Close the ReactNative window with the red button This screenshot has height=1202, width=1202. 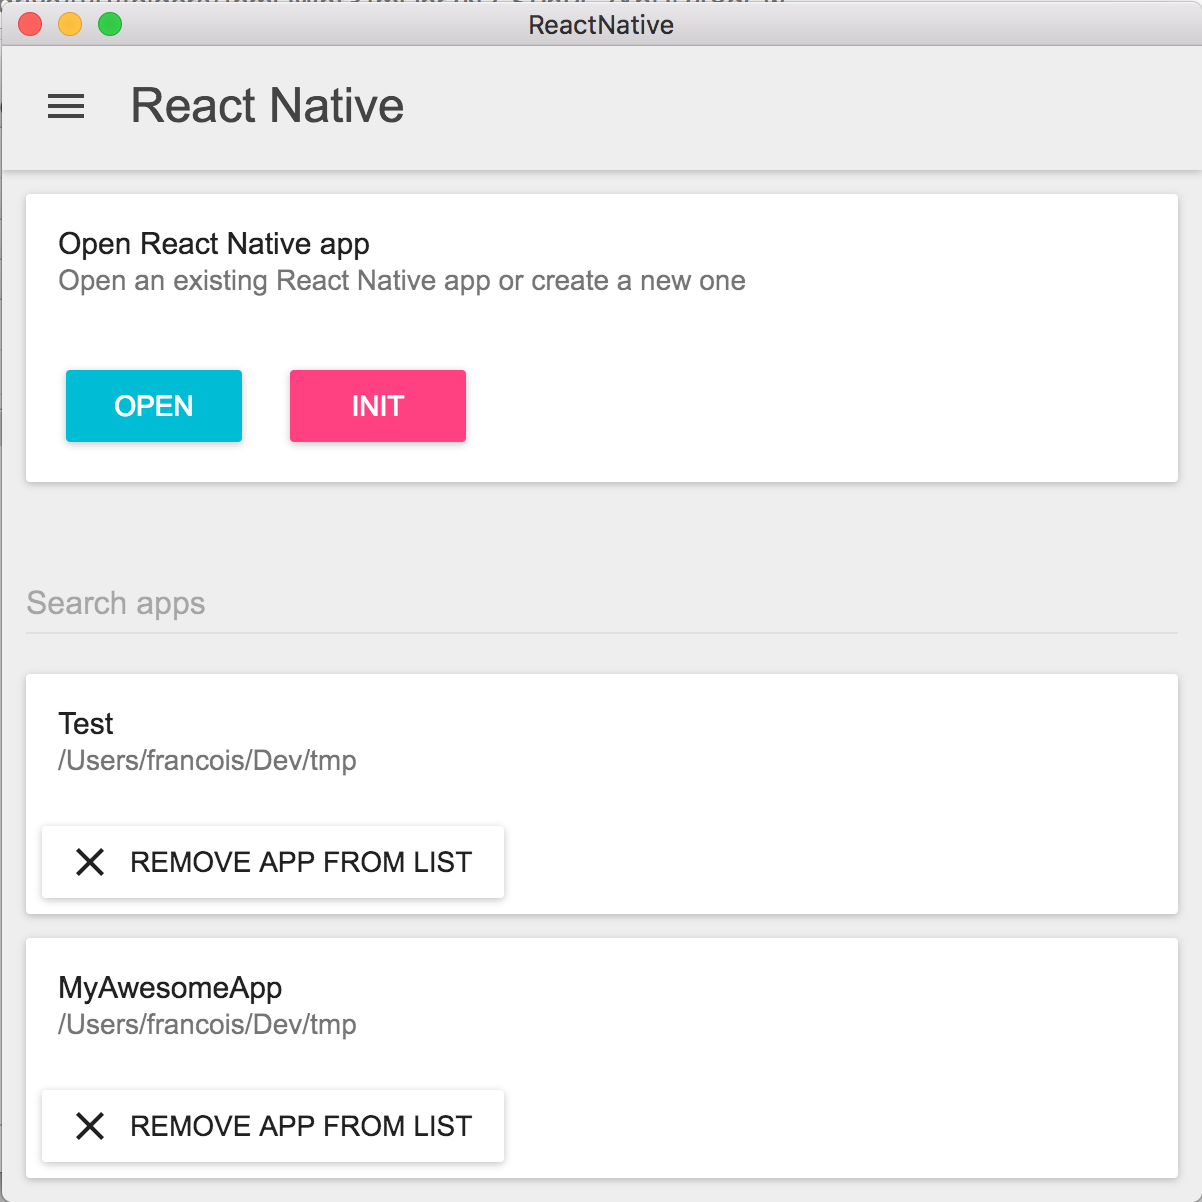(x=30, y=24)
